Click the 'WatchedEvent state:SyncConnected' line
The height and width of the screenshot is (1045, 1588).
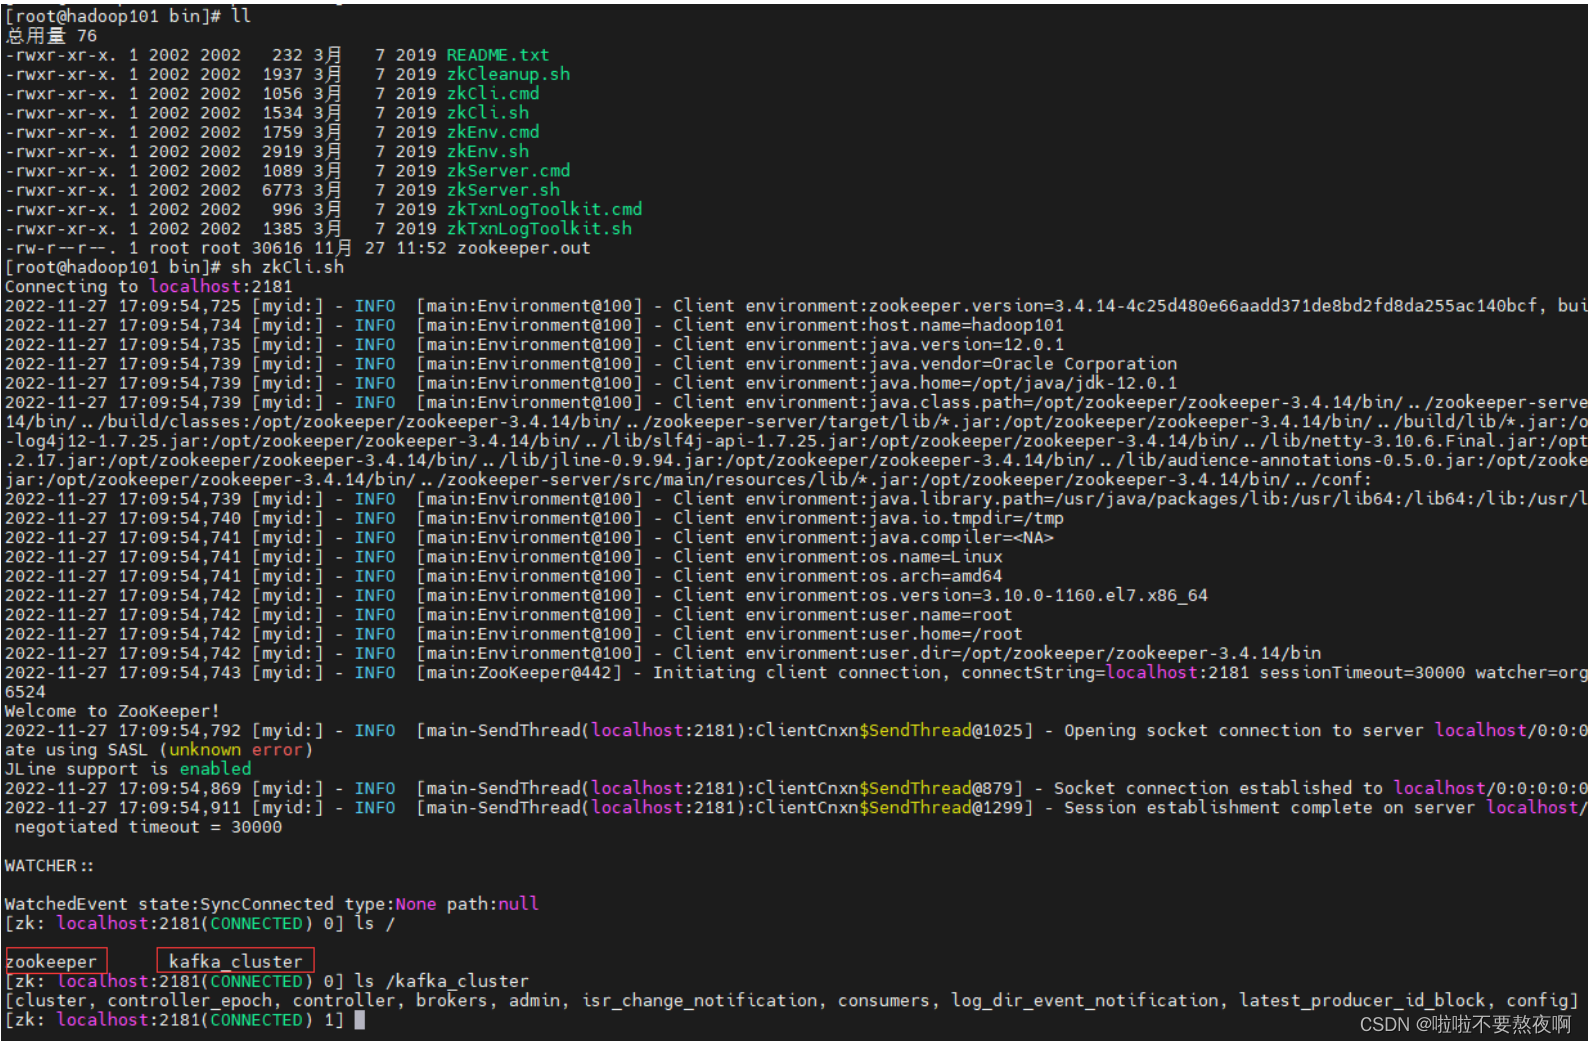click(x=272, y=904)
